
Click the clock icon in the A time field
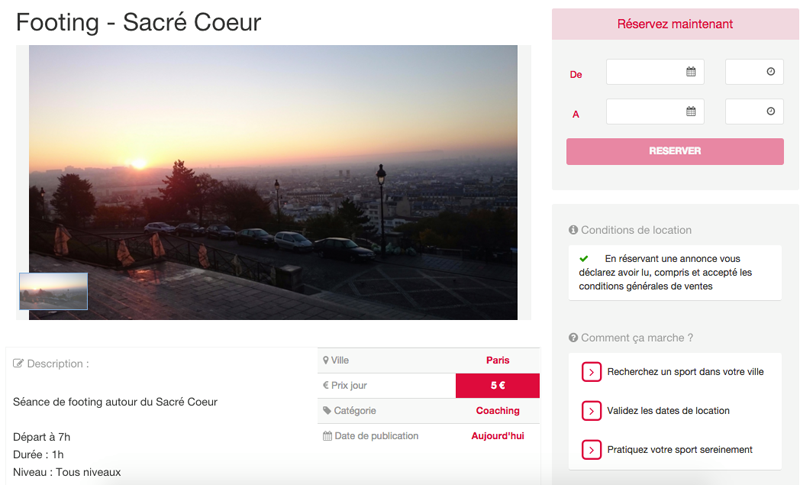pyautogui.click(x=771, y=111)
